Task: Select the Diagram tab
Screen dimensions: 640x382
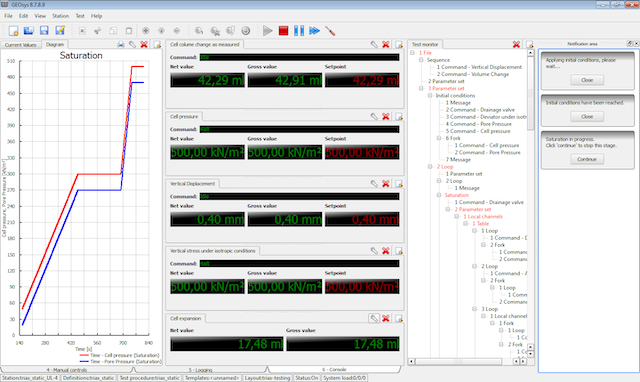Action: click(x=55, y=44)
